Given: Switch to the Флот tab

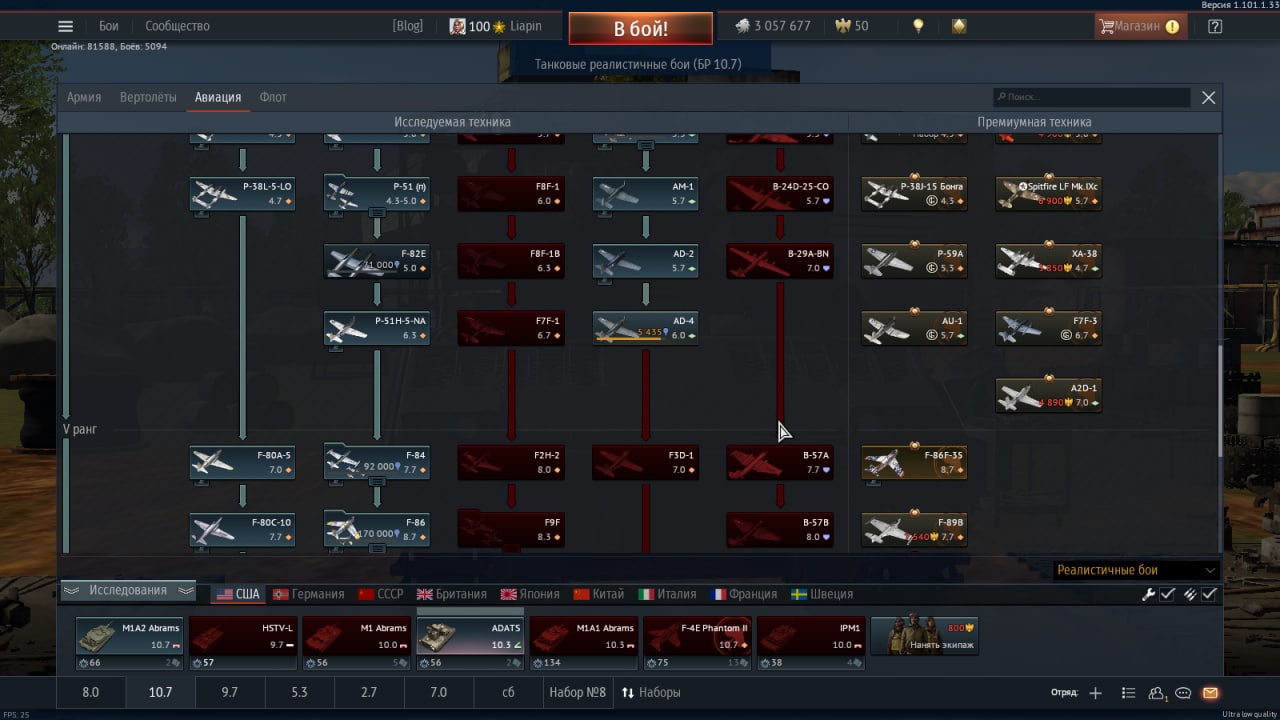Looking at the screenshot, I should 273,97.
